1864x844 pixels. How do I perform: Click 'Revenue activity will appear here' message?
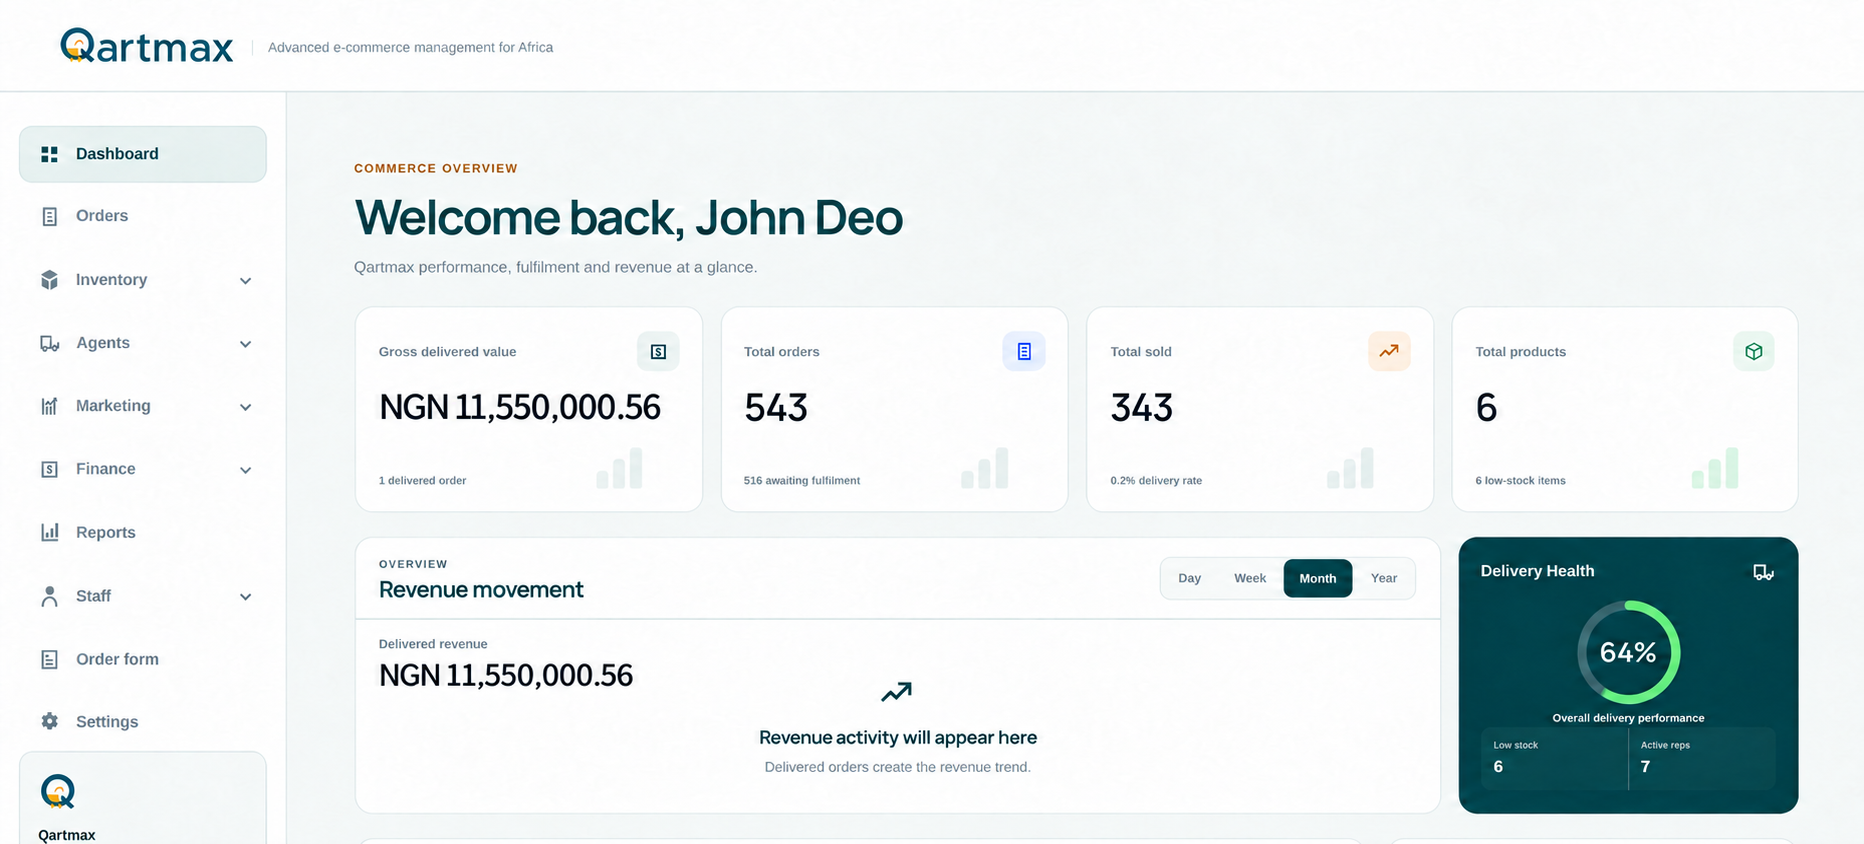(x=898, y=738)
